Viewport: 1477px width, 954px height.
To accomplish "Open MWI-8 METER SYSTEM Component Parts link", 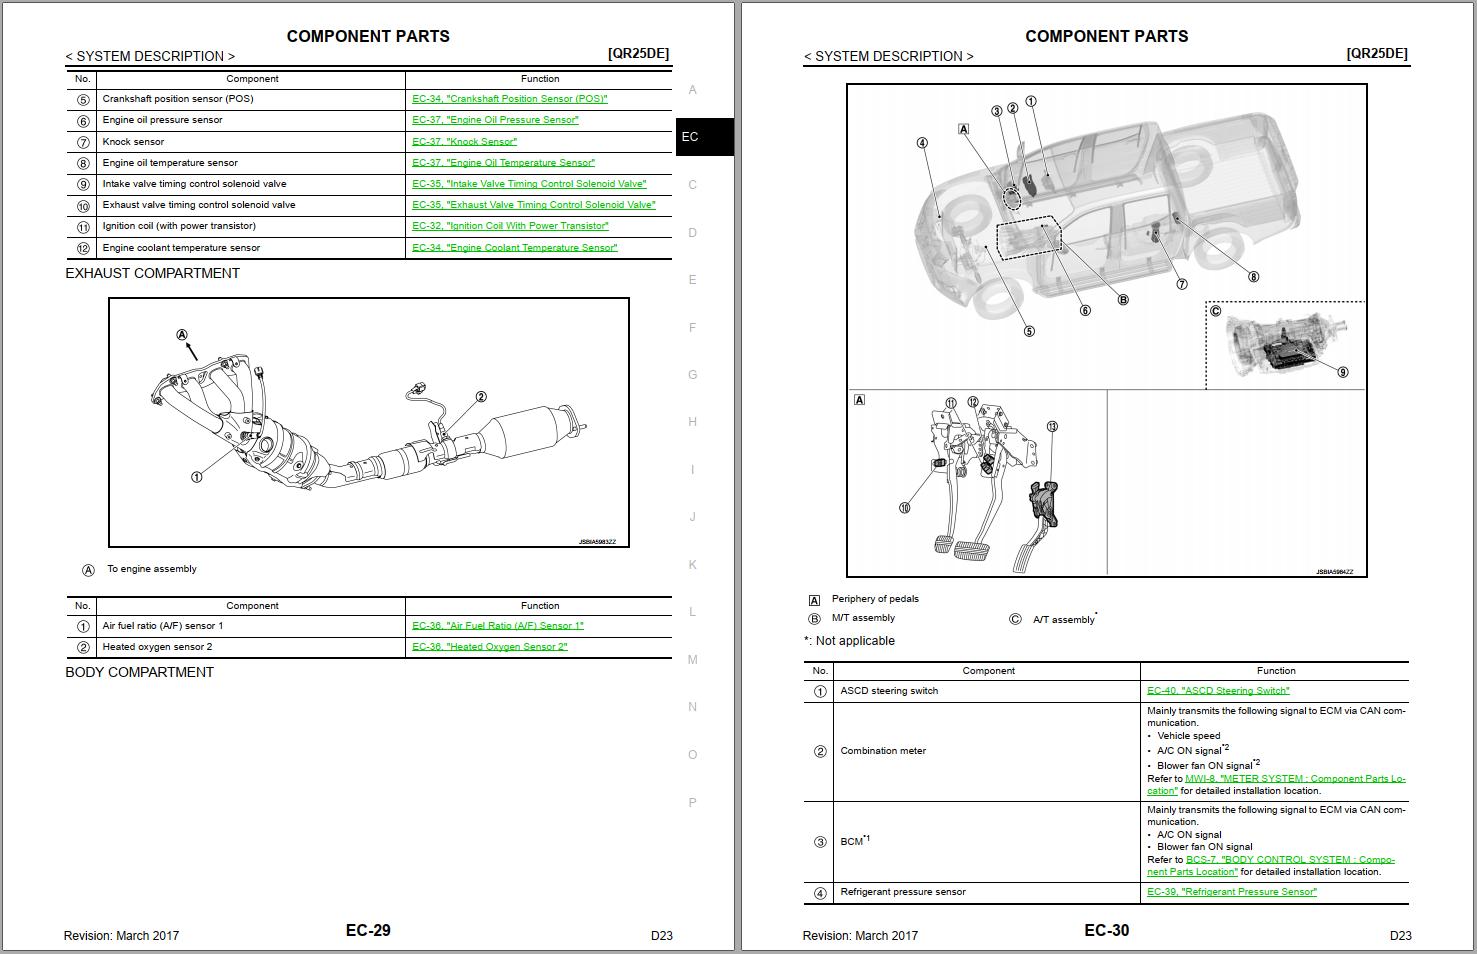I will [1294, 779].
